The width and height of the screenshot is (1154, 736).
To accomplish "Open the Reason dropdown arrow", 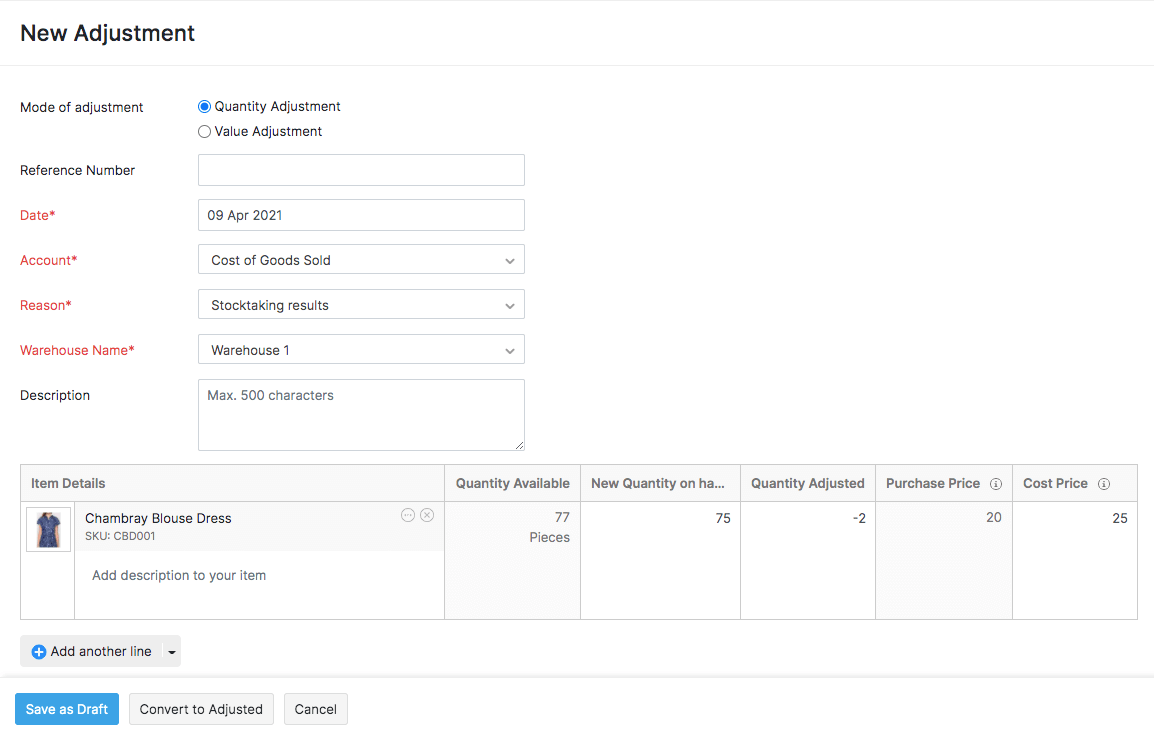I will click(x=512, y=304).
